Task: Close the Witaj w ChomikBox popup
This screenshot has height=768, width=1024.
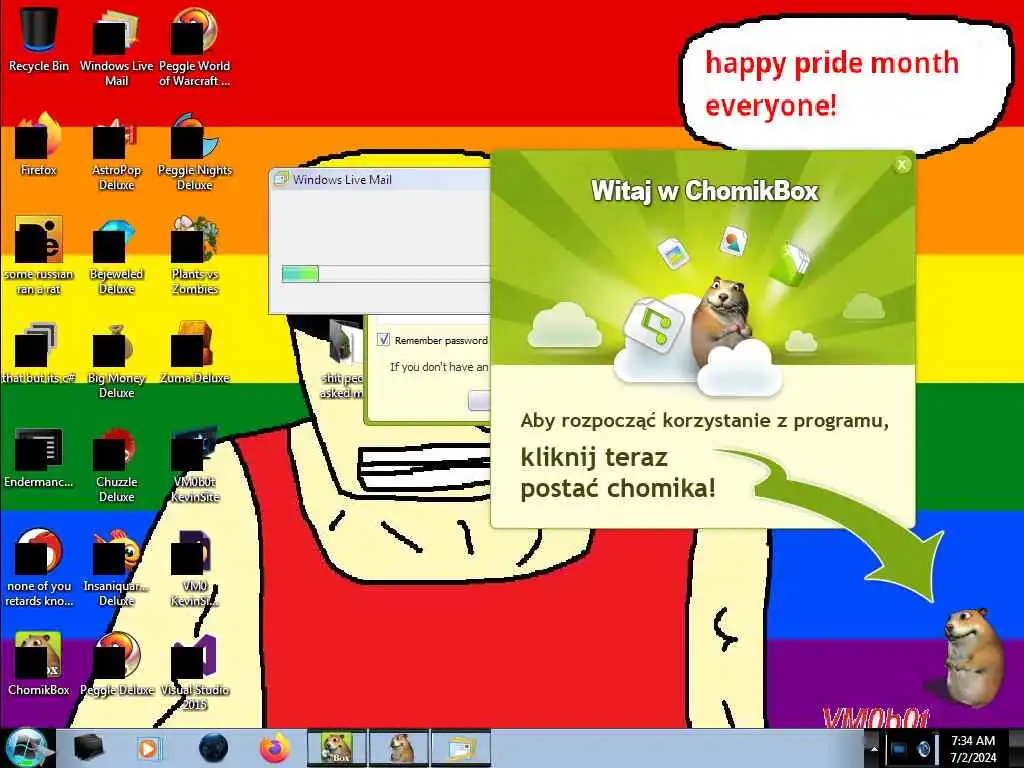Action: [902, 165]
